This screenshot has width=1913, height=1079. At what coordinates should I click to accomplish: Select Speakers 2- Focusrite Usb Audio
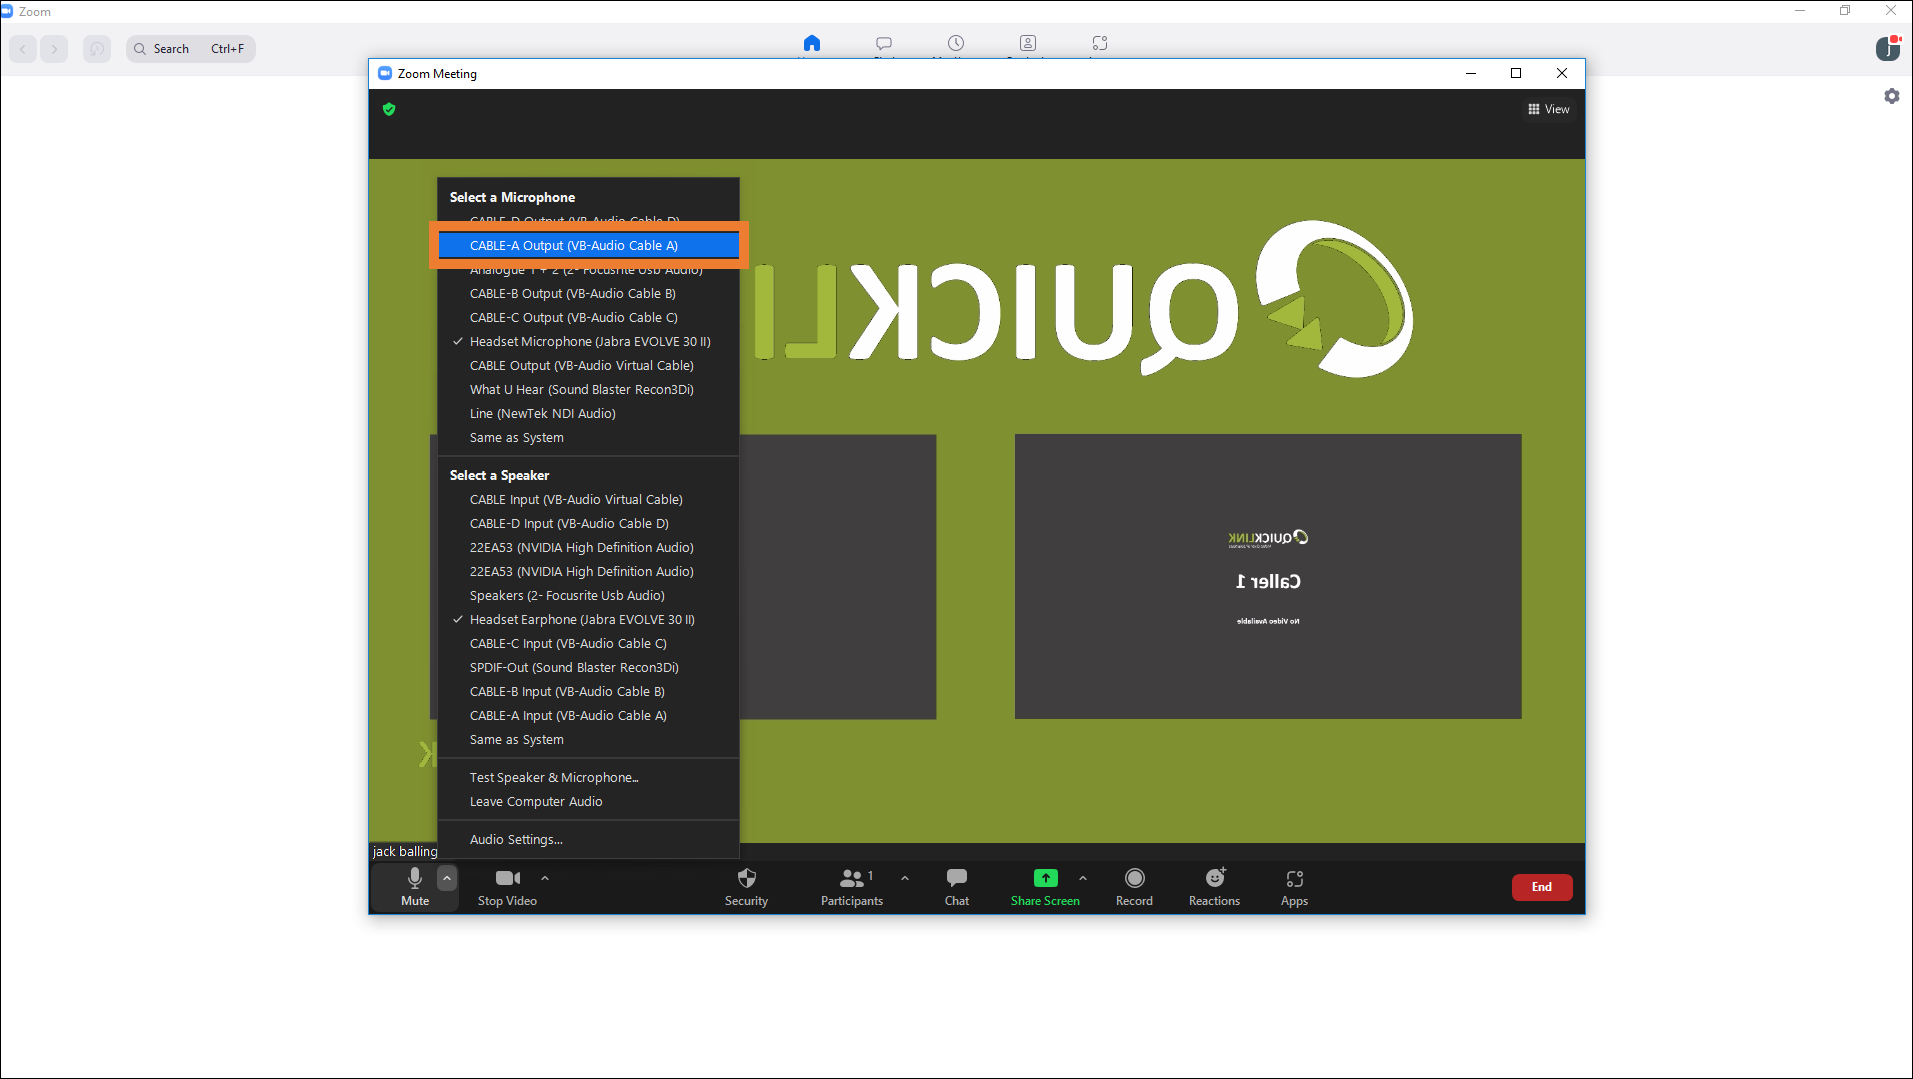coord(588,595)
